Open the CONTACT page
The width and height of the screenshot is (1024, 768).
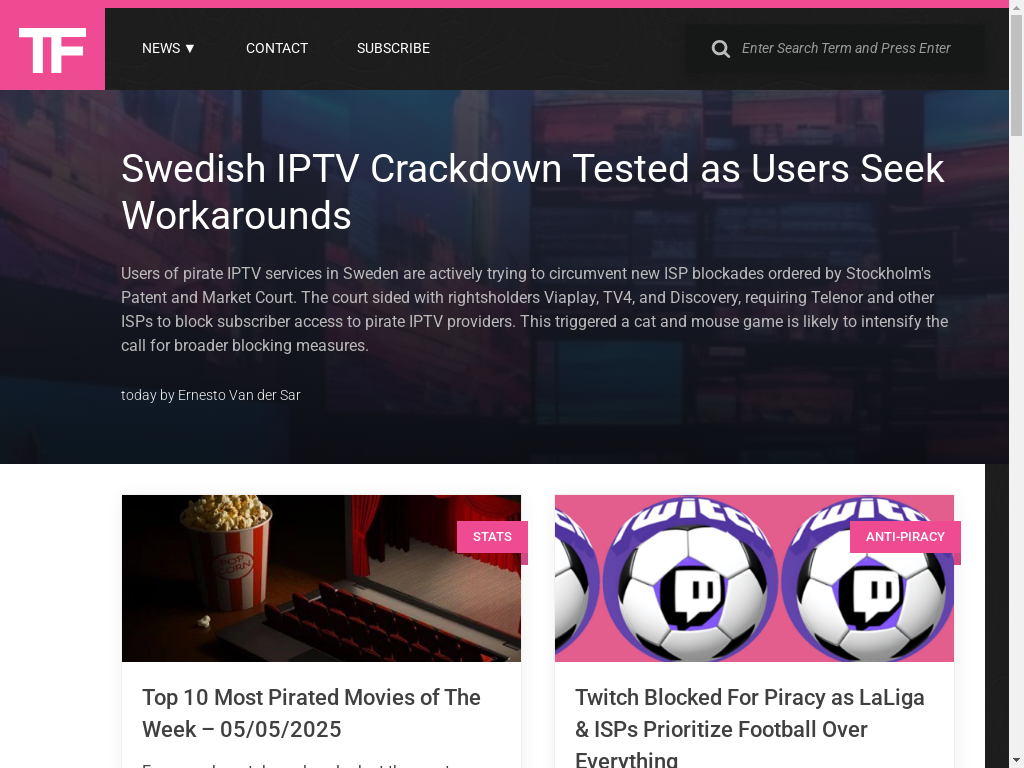(x=277, y=48)
